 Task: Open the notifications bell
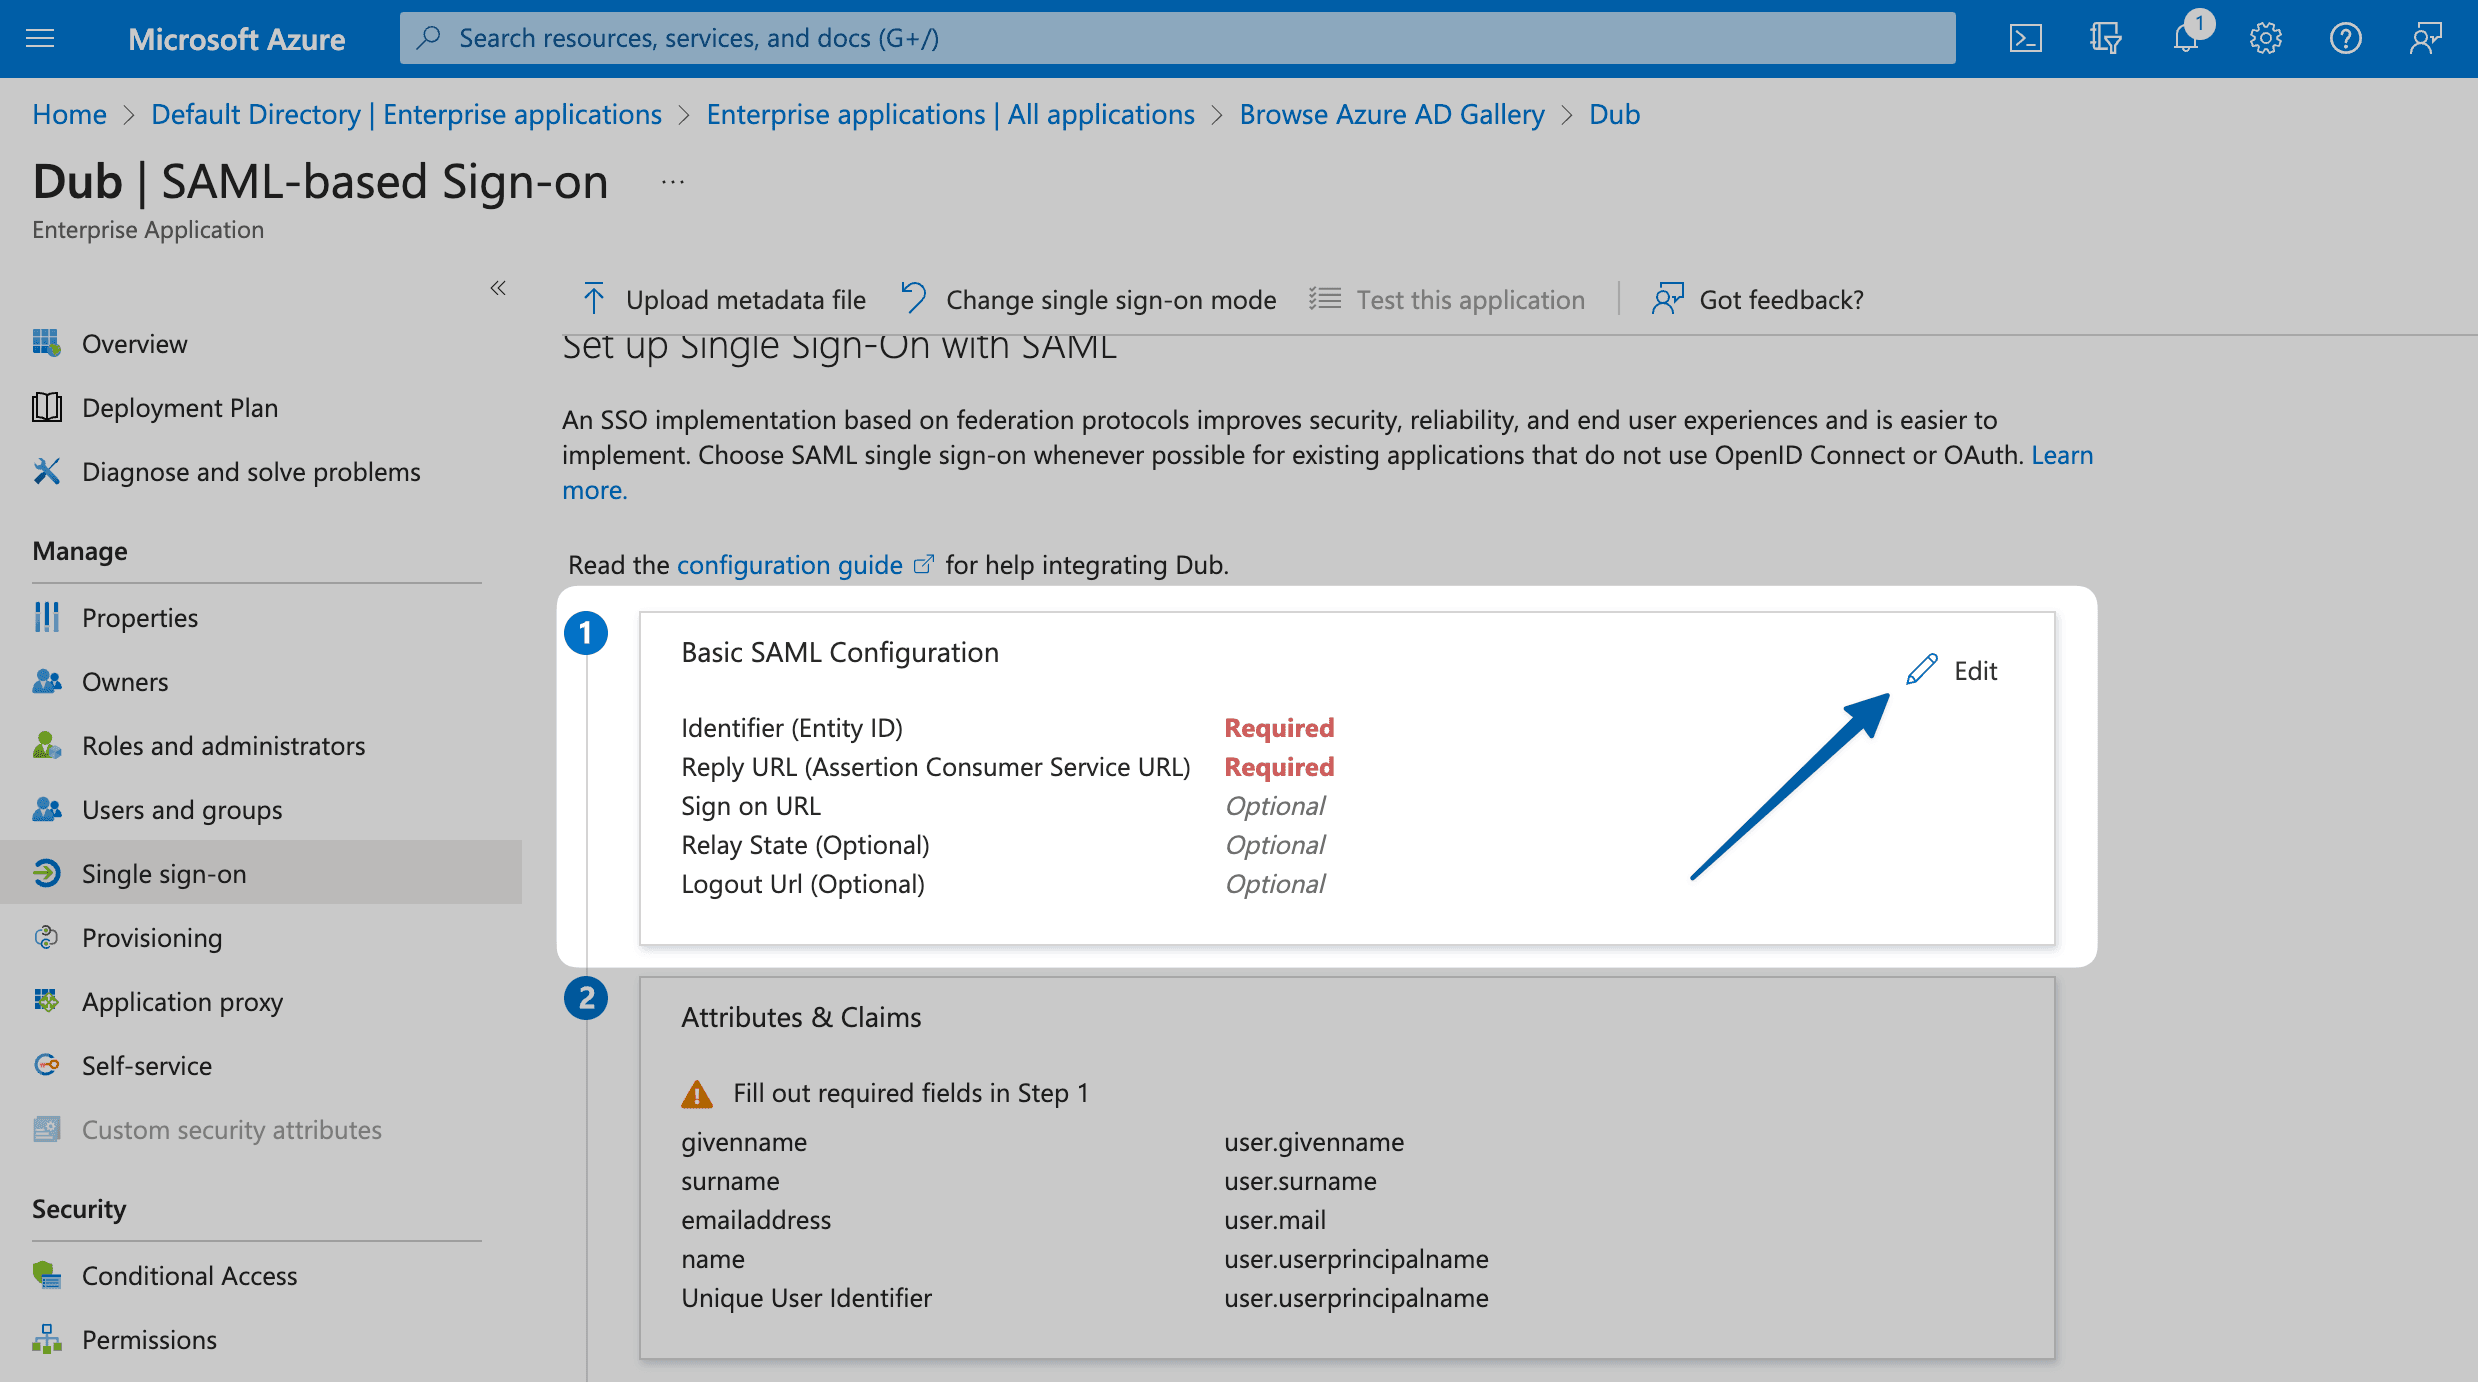tap(2185, 37)
